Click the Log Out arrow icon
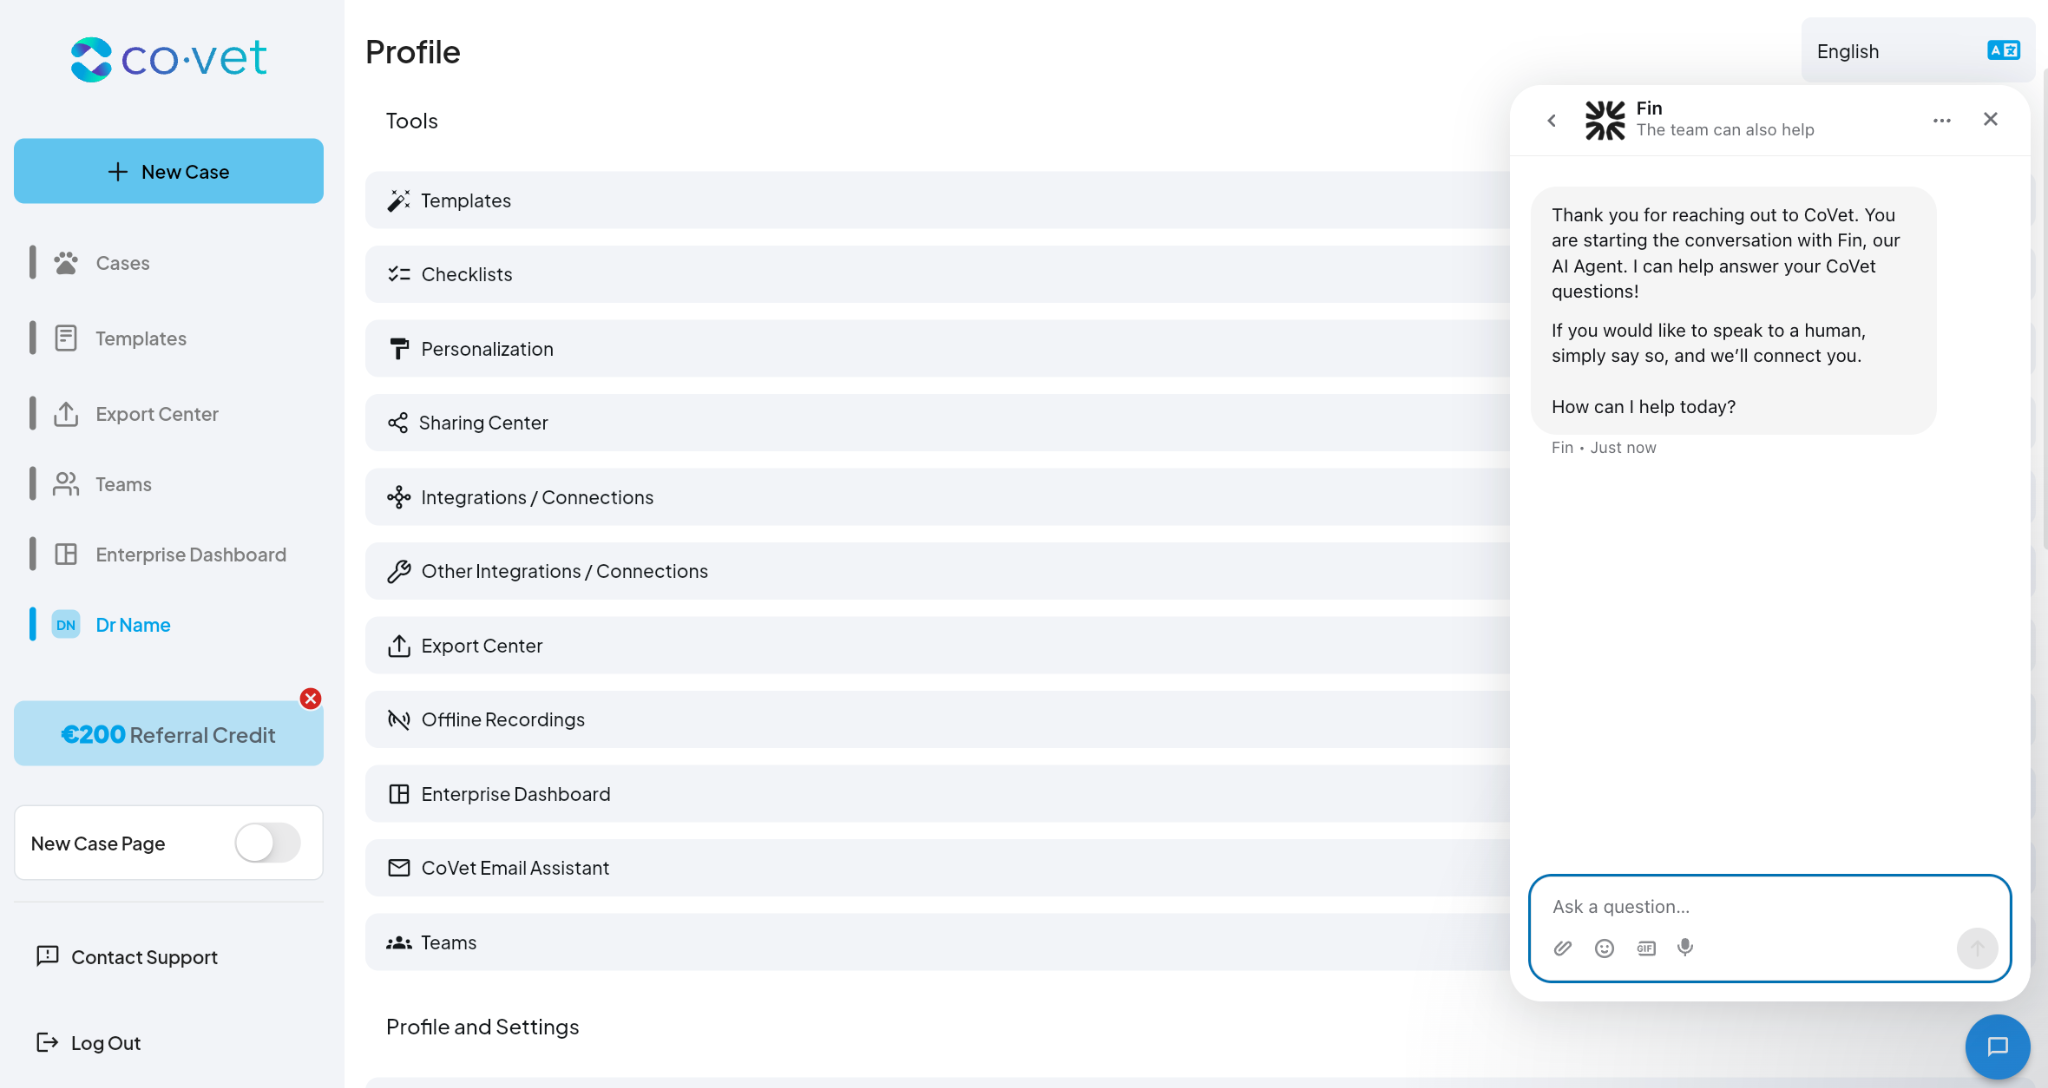The width and height of the screenshot is (2048, 1088). point(47,1042)
